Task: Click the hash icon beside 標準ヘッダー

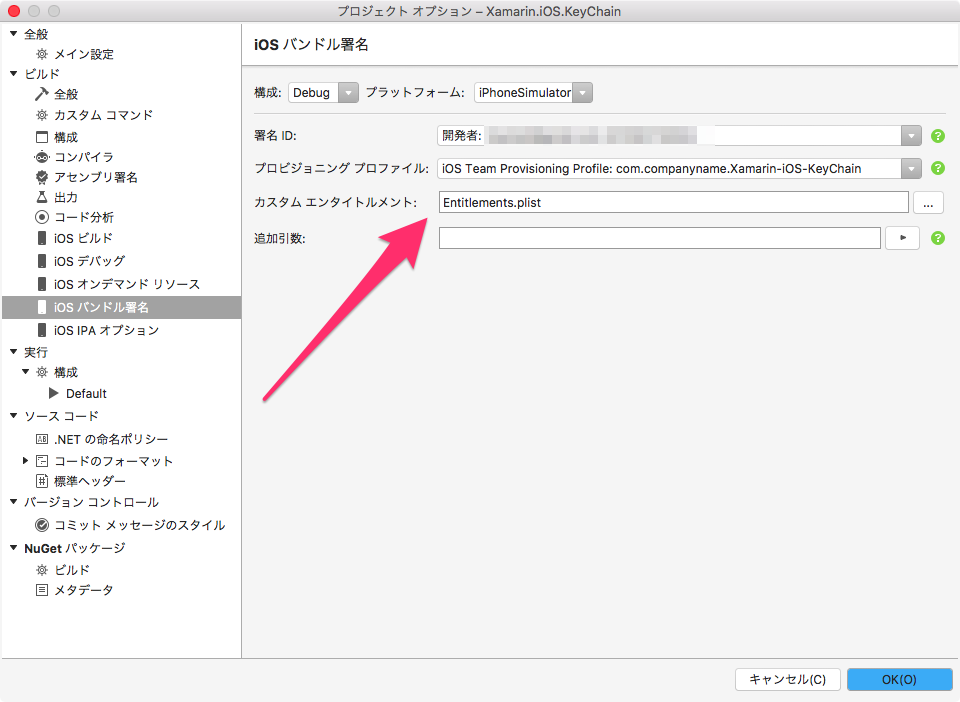Action: 42,480
